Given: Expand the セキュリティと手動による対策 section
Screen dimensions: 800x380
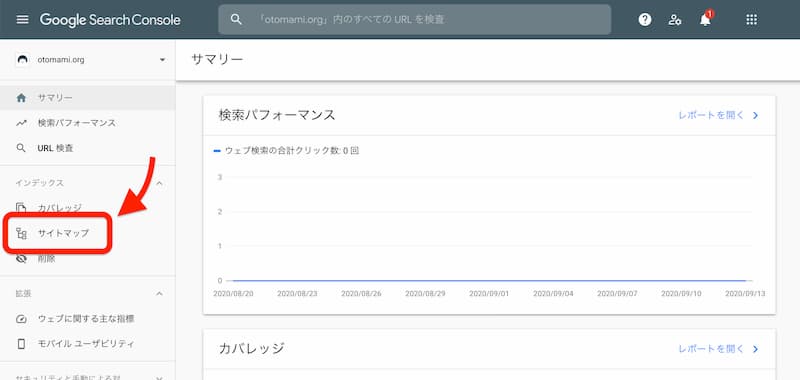Looking at the screenshot, I should point(159,378).
